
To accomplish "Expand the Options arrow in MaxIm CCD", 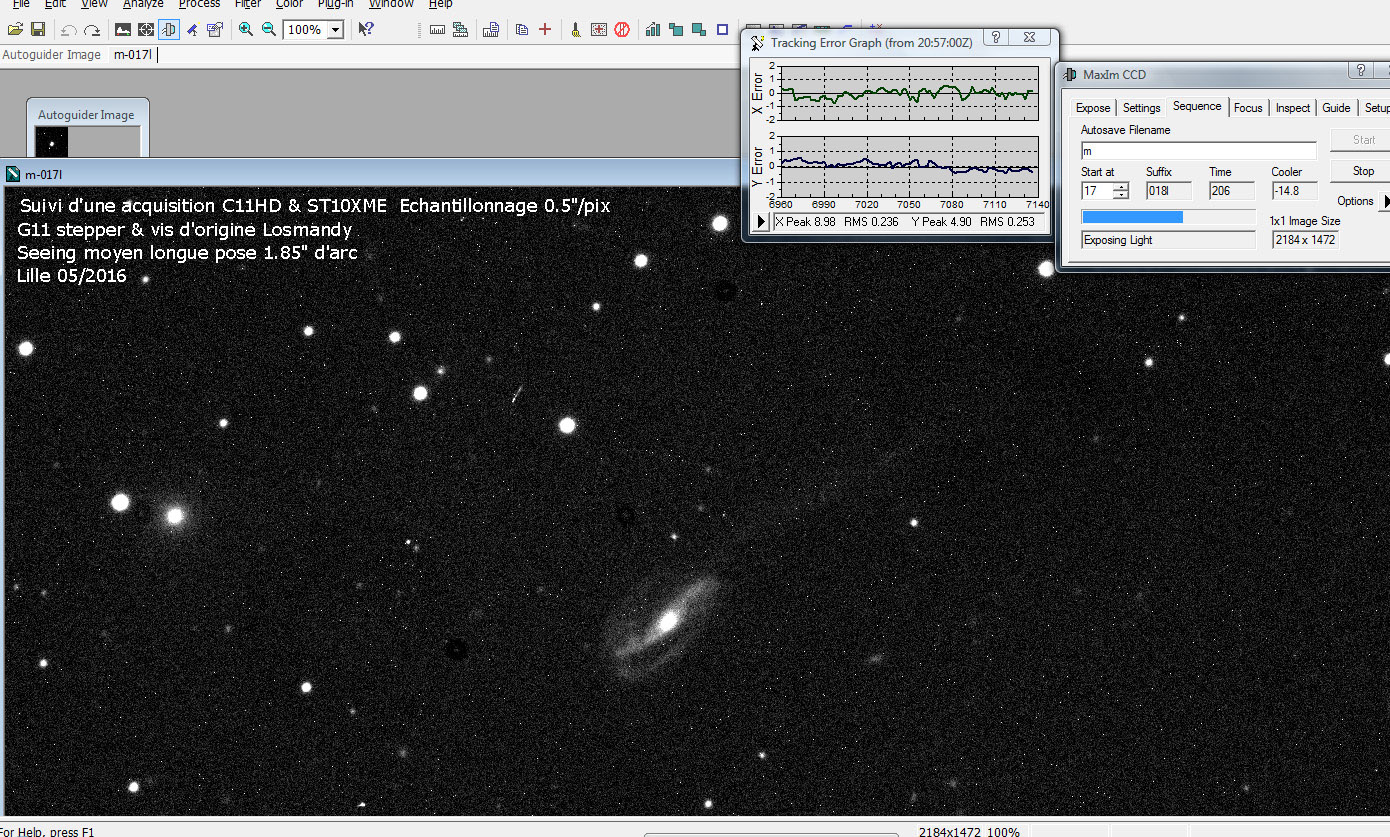I will tap(1384, 201).
